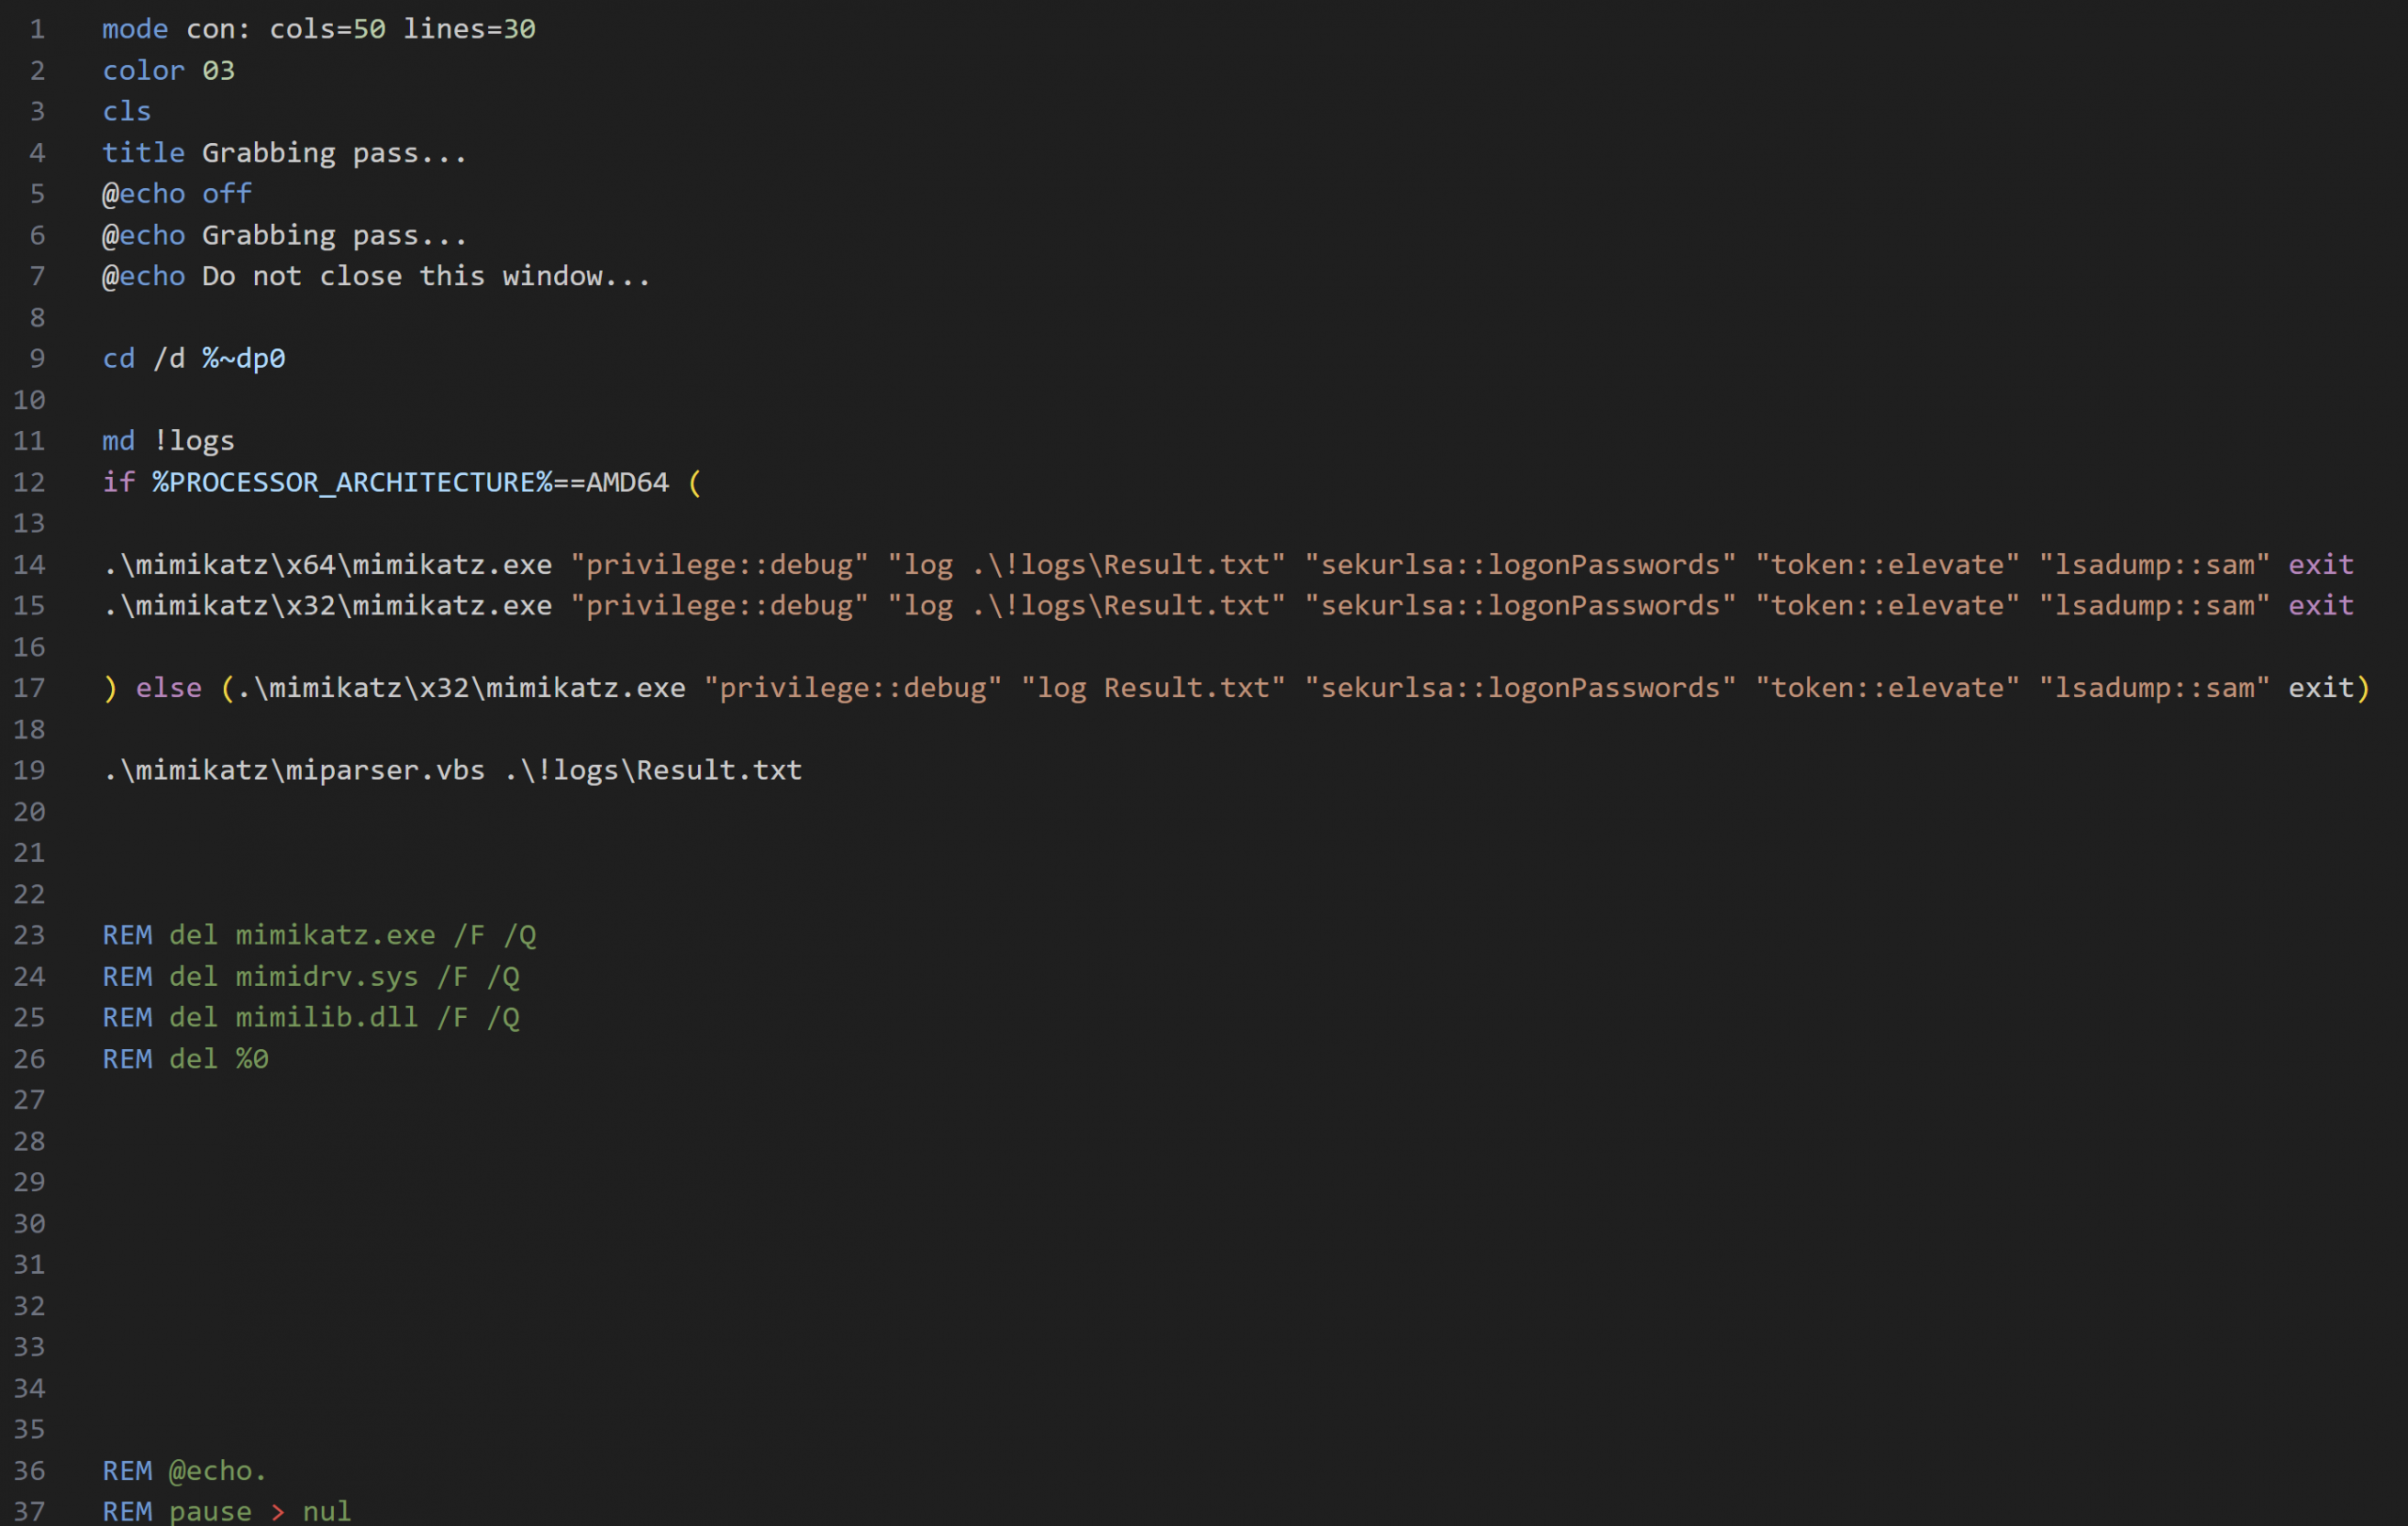Click '"lsadump::sam"' on line 14
Image resolution: width=2408 pixels, height=1526 pixels.
[x=2155, y=564]
